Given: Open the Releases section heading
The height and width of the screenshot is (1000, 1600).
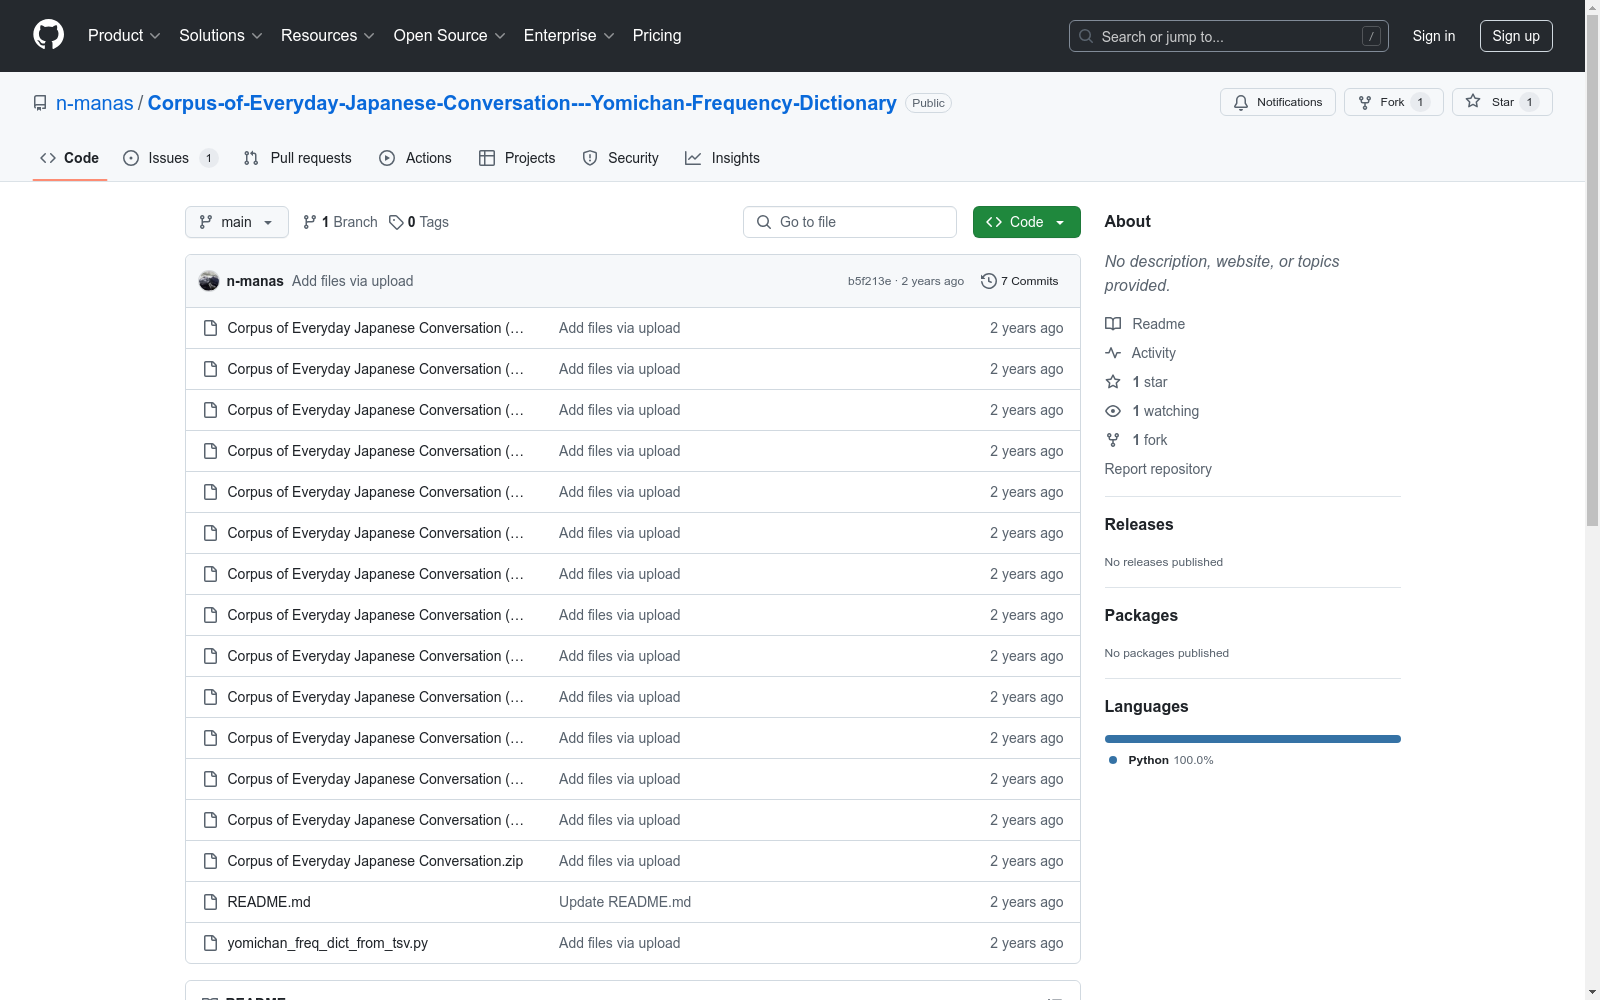Looking at the screenshot, I should (x=1139, y=525).
